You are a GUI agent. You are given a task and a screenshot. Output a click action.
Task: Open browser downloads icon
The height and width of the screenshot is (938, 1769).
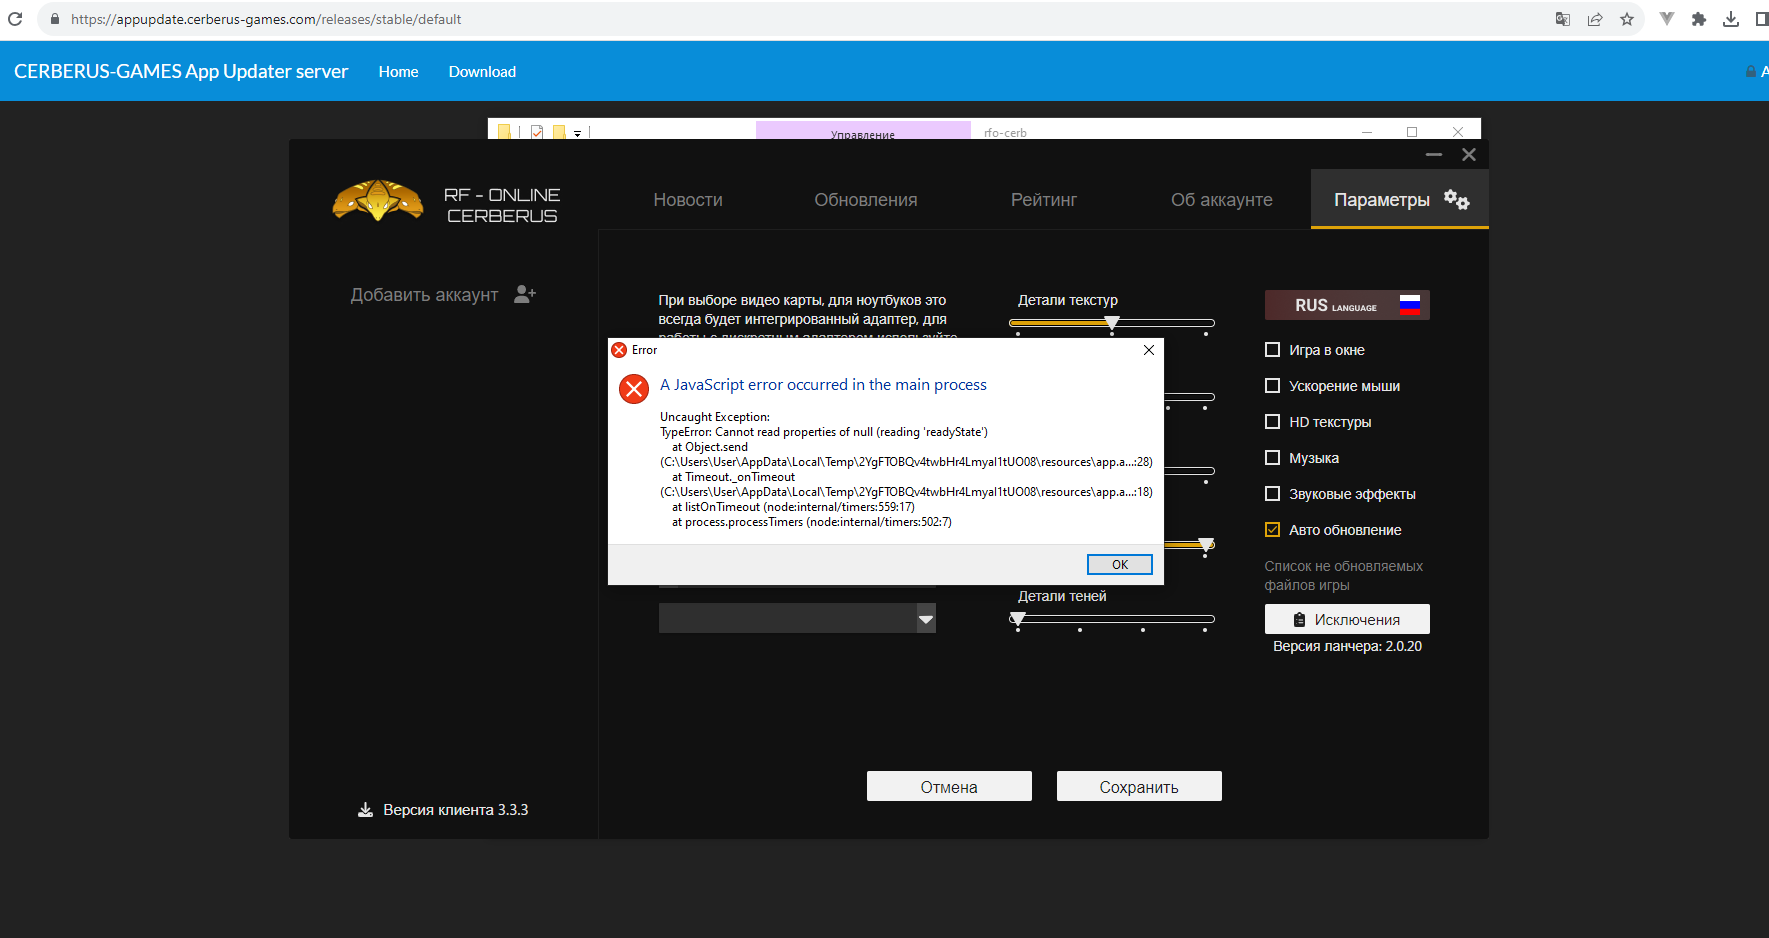1731,19
